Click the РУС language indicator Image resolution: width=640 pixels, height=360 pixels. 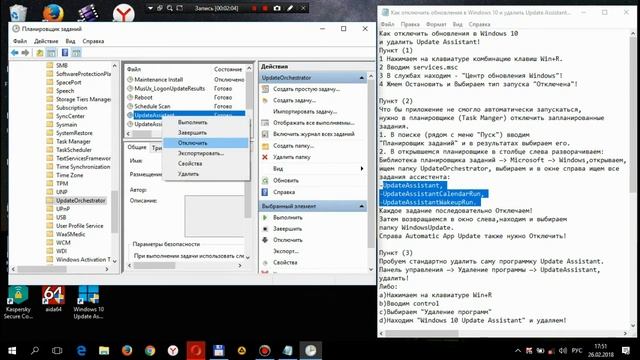(576, 351)
